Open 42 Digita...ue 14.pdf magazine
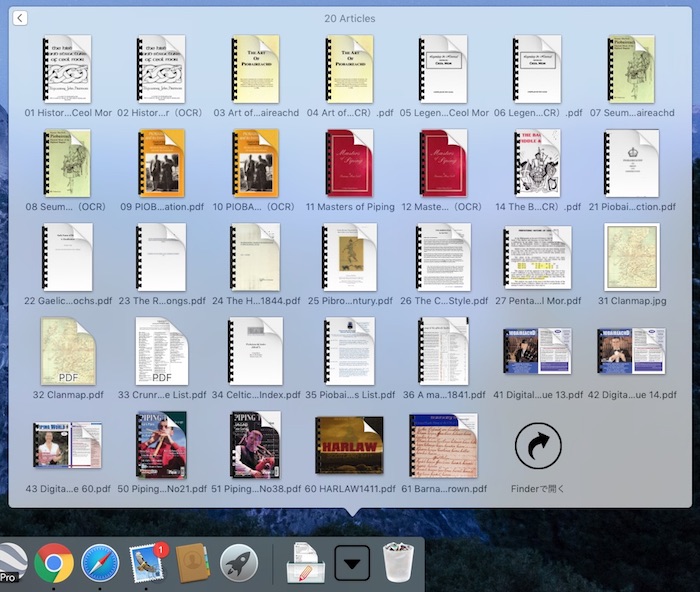This screenshot has height=592, width=700. pos(631,351)
